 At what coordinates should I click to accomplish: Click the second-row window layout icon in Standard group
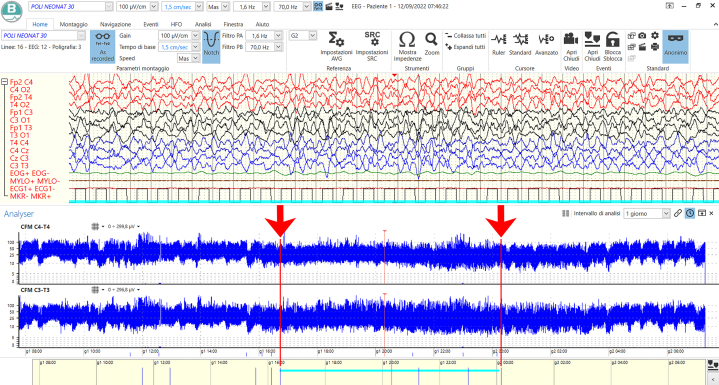pyautogui.click(x=631, y=46)
